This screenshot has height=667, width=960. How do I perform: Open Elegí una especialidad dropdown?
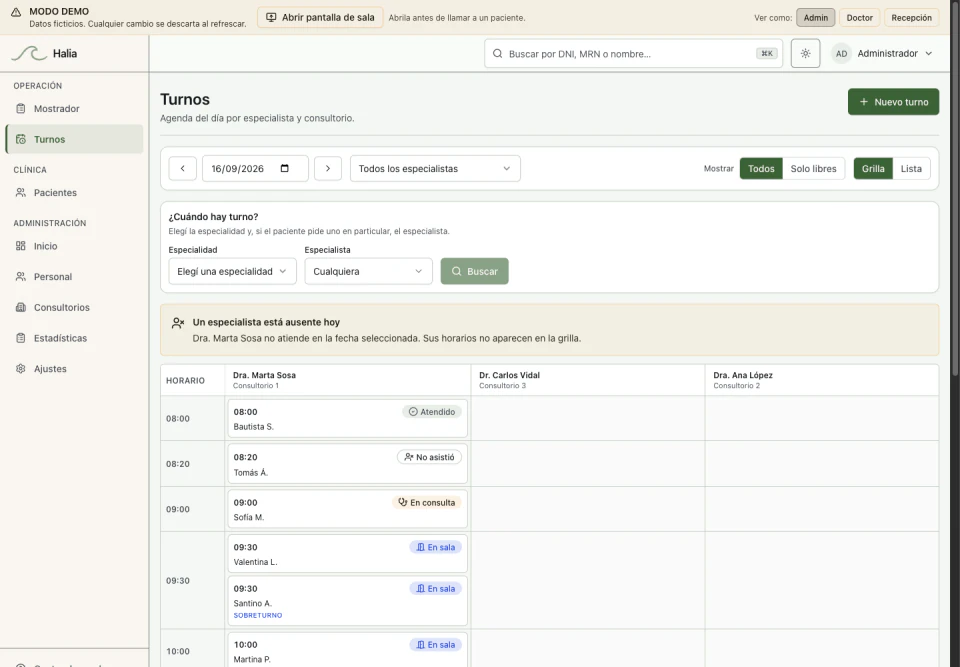(233, 271)
